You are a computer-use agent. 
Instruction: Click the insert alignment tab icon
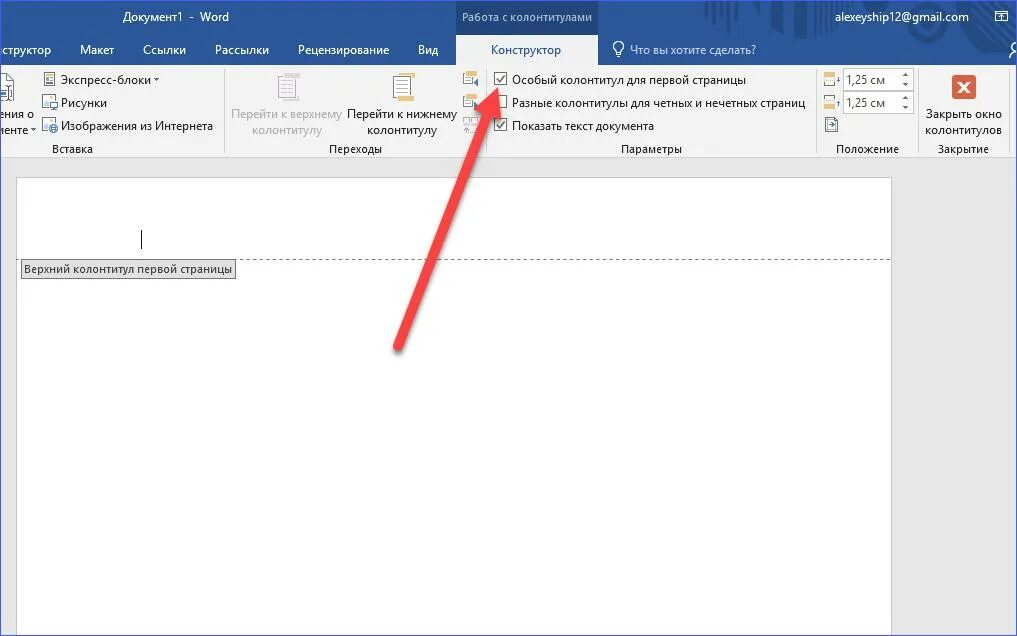[x=832, y=125]
